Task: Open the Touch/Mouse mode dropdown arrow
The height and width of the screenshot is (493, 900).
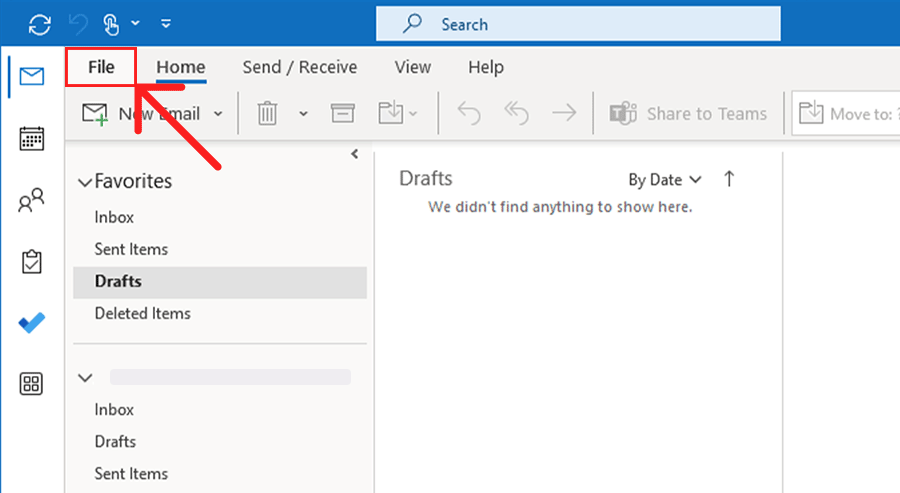Action: [x=135, y=24]
